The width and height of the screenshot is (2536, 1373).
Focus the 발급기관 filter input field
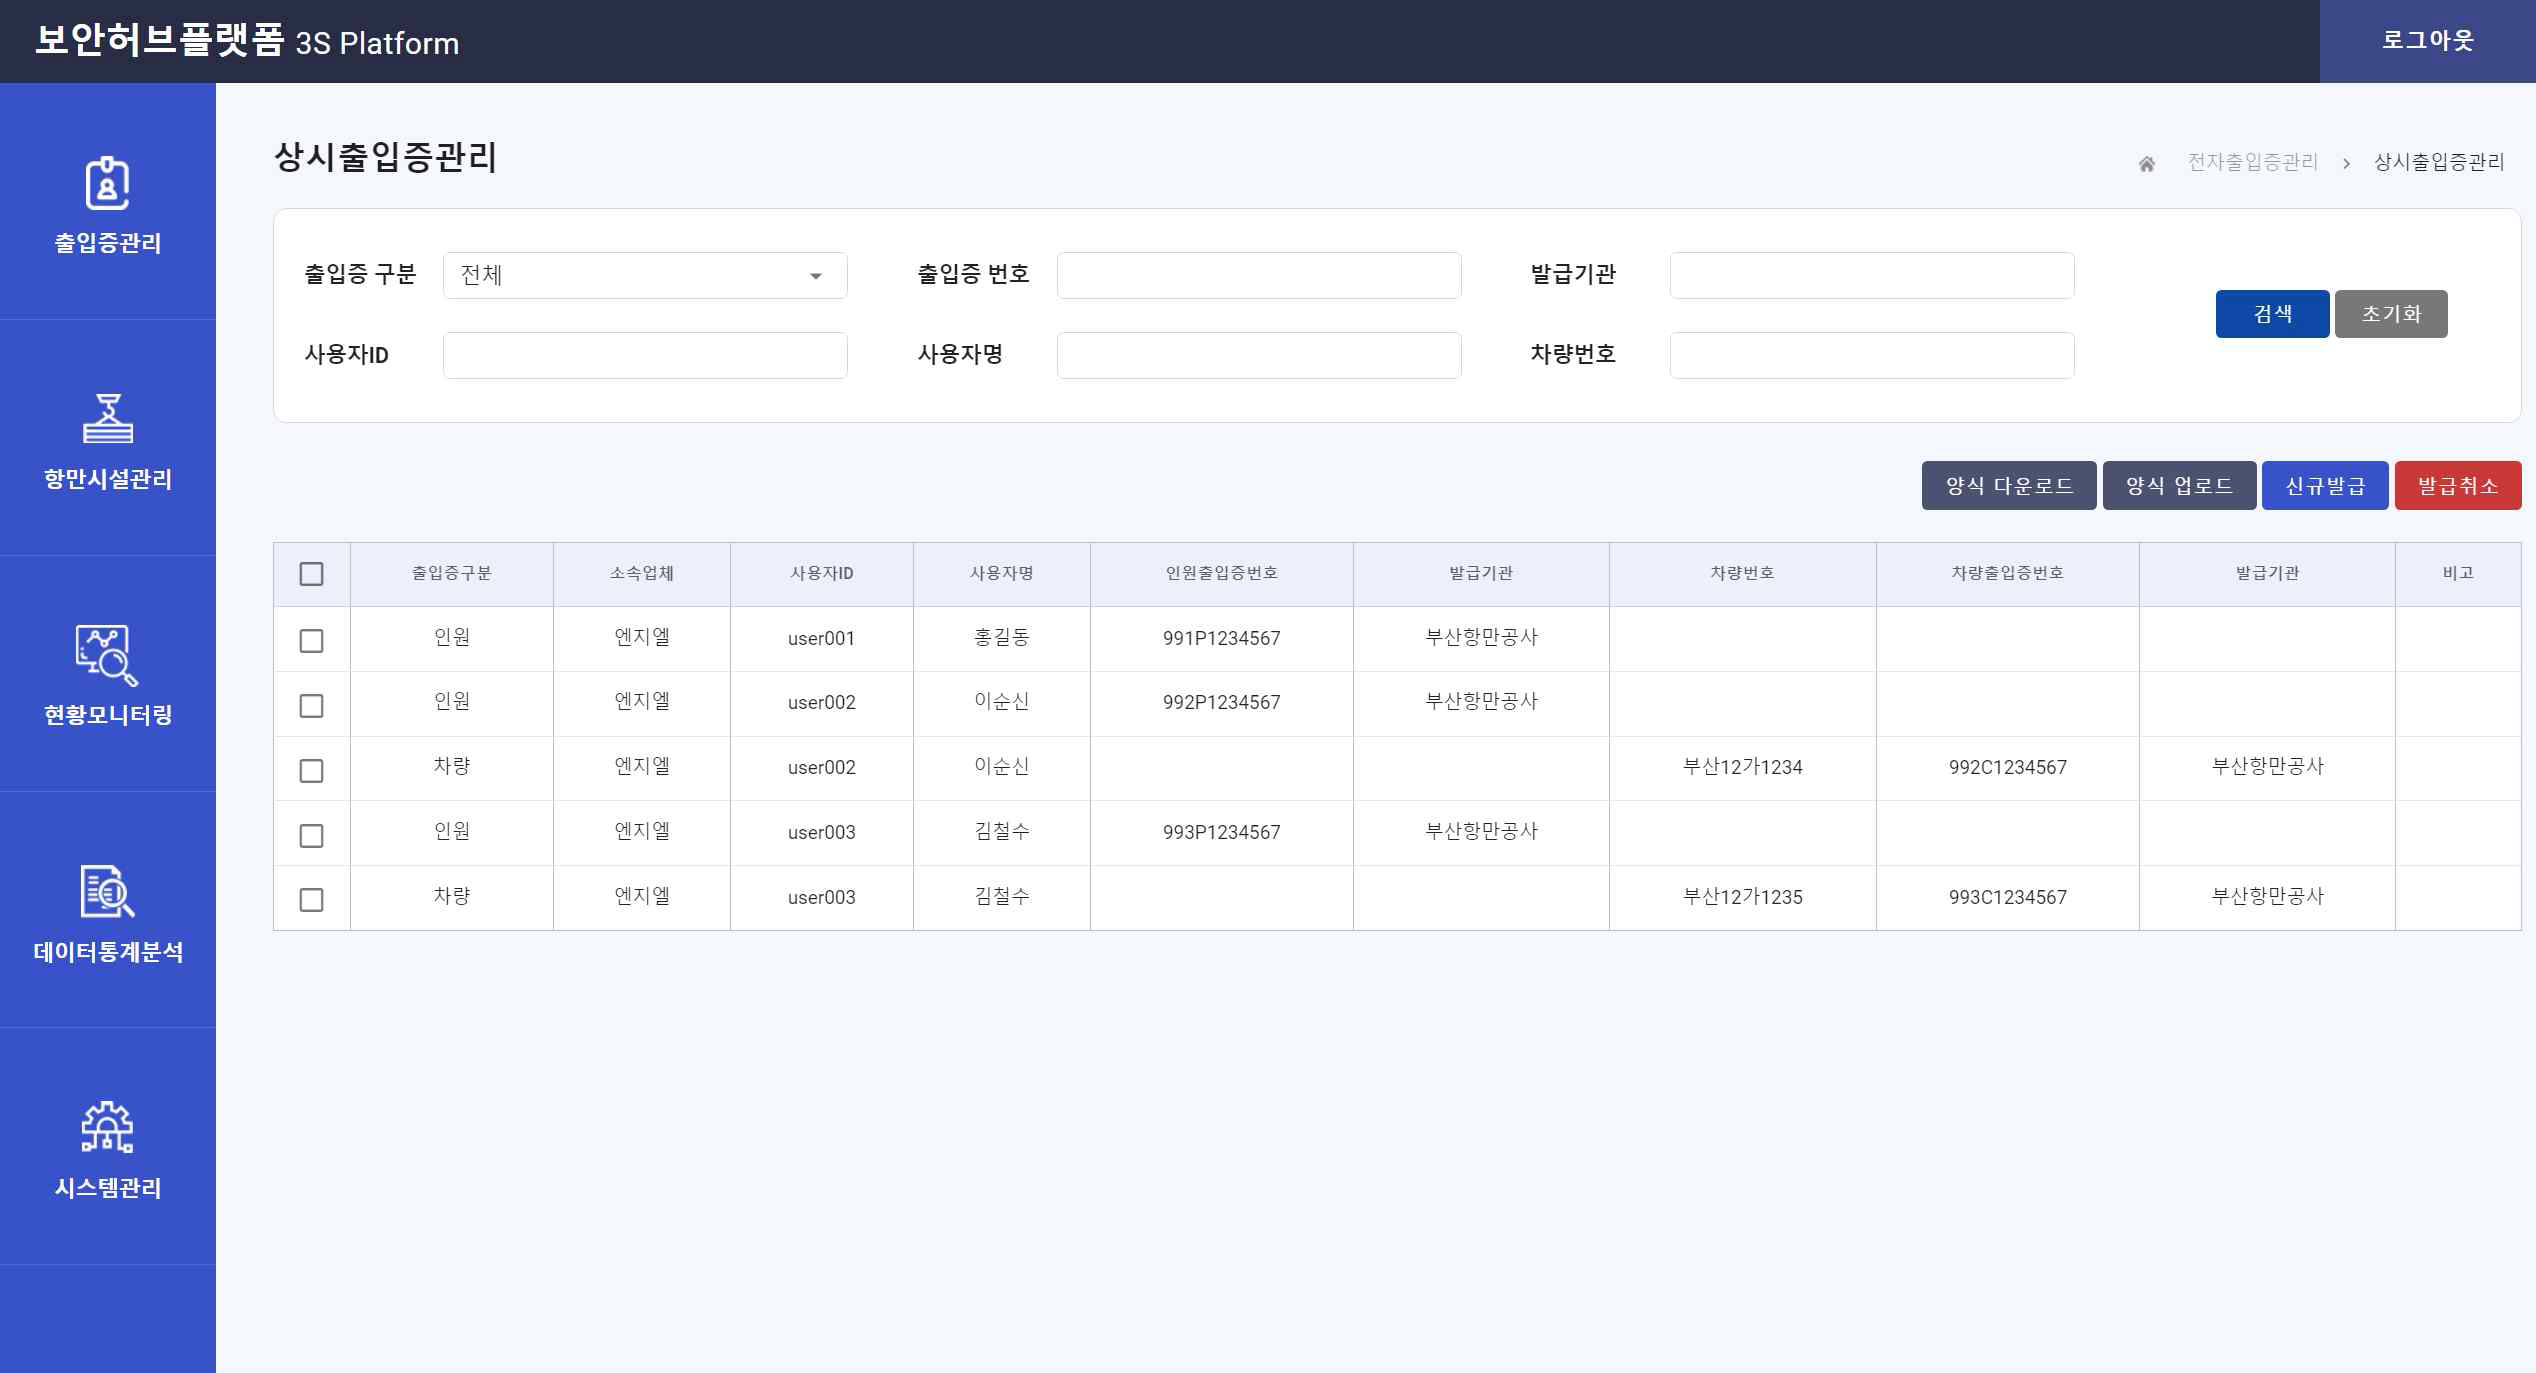tap(1872, 275)
